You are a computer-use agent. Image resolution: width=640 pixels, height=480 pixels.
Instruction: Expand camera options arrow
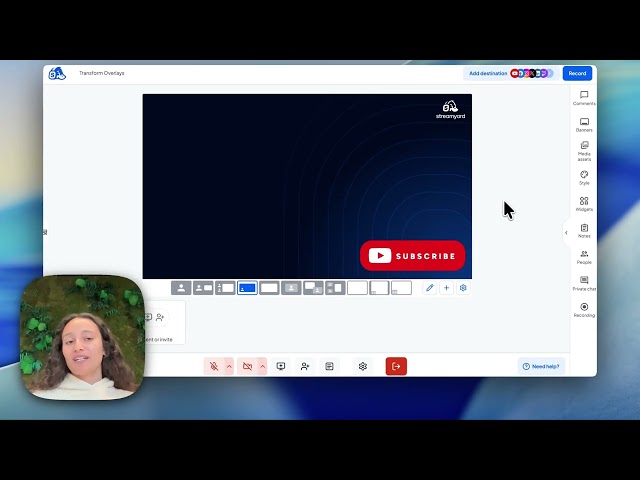click(262, 367)
